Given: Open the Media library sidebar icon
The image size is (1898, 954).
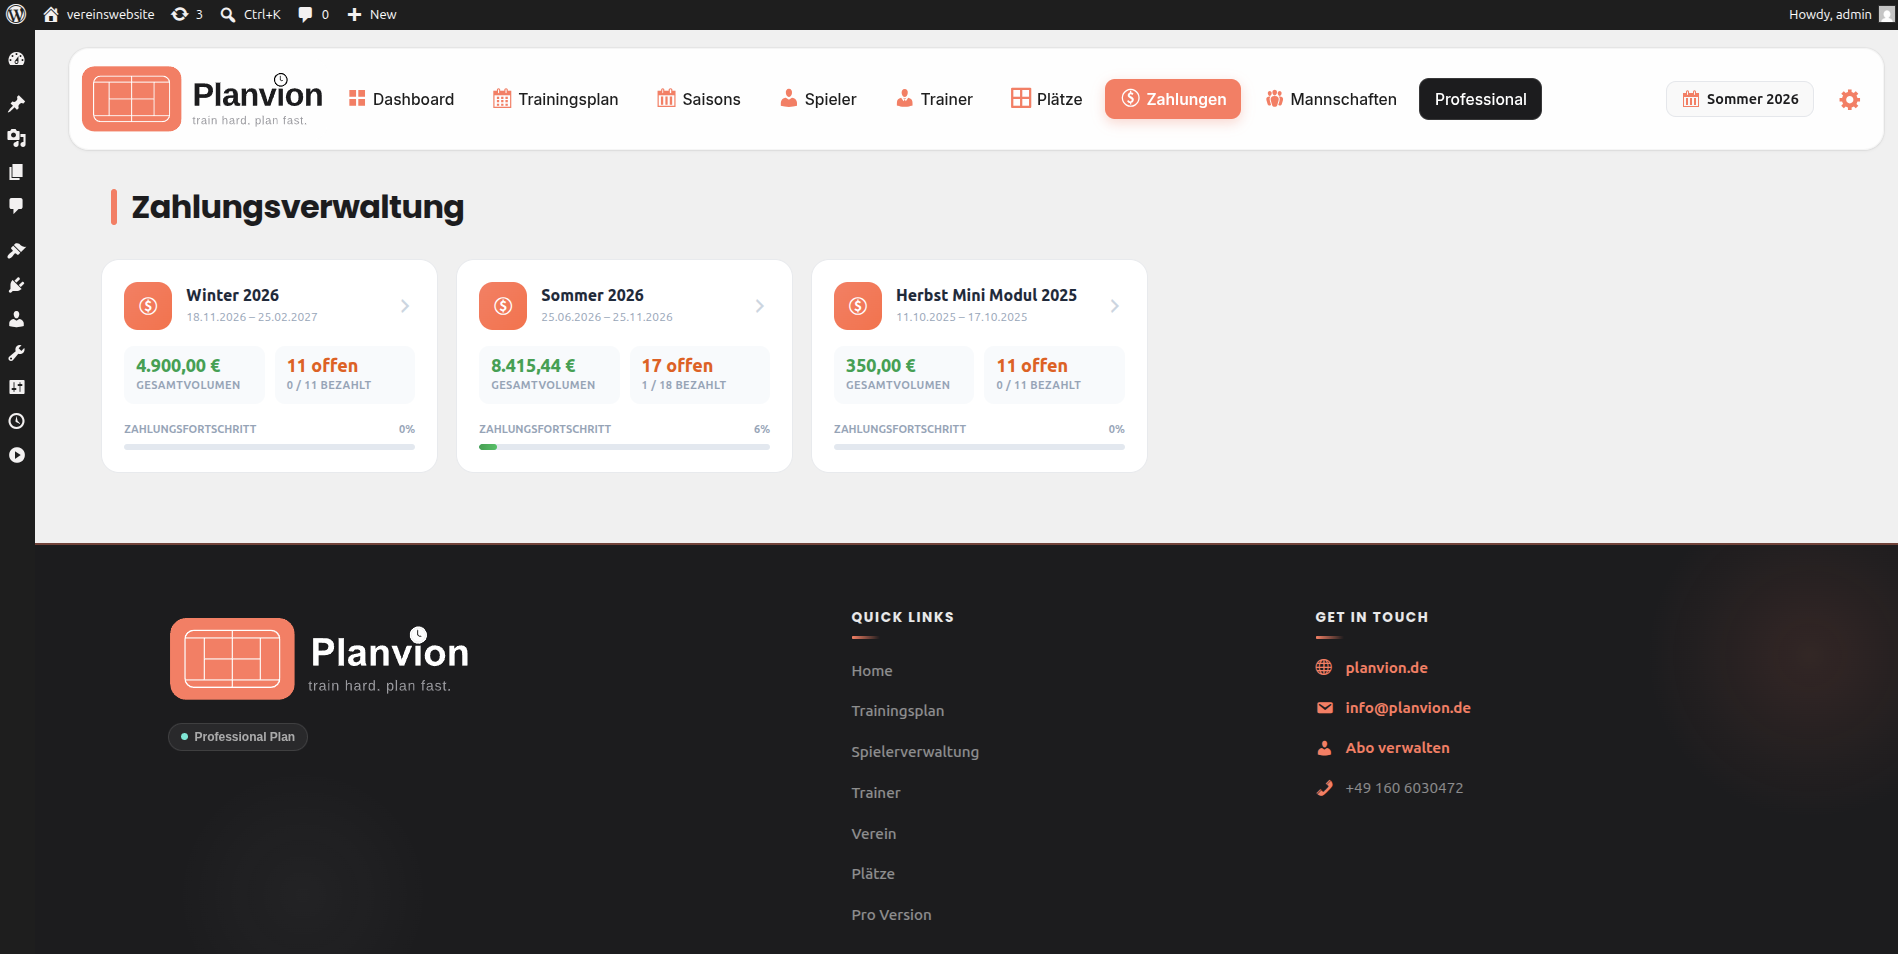Looking at the screenshot, I should point(16,138).
